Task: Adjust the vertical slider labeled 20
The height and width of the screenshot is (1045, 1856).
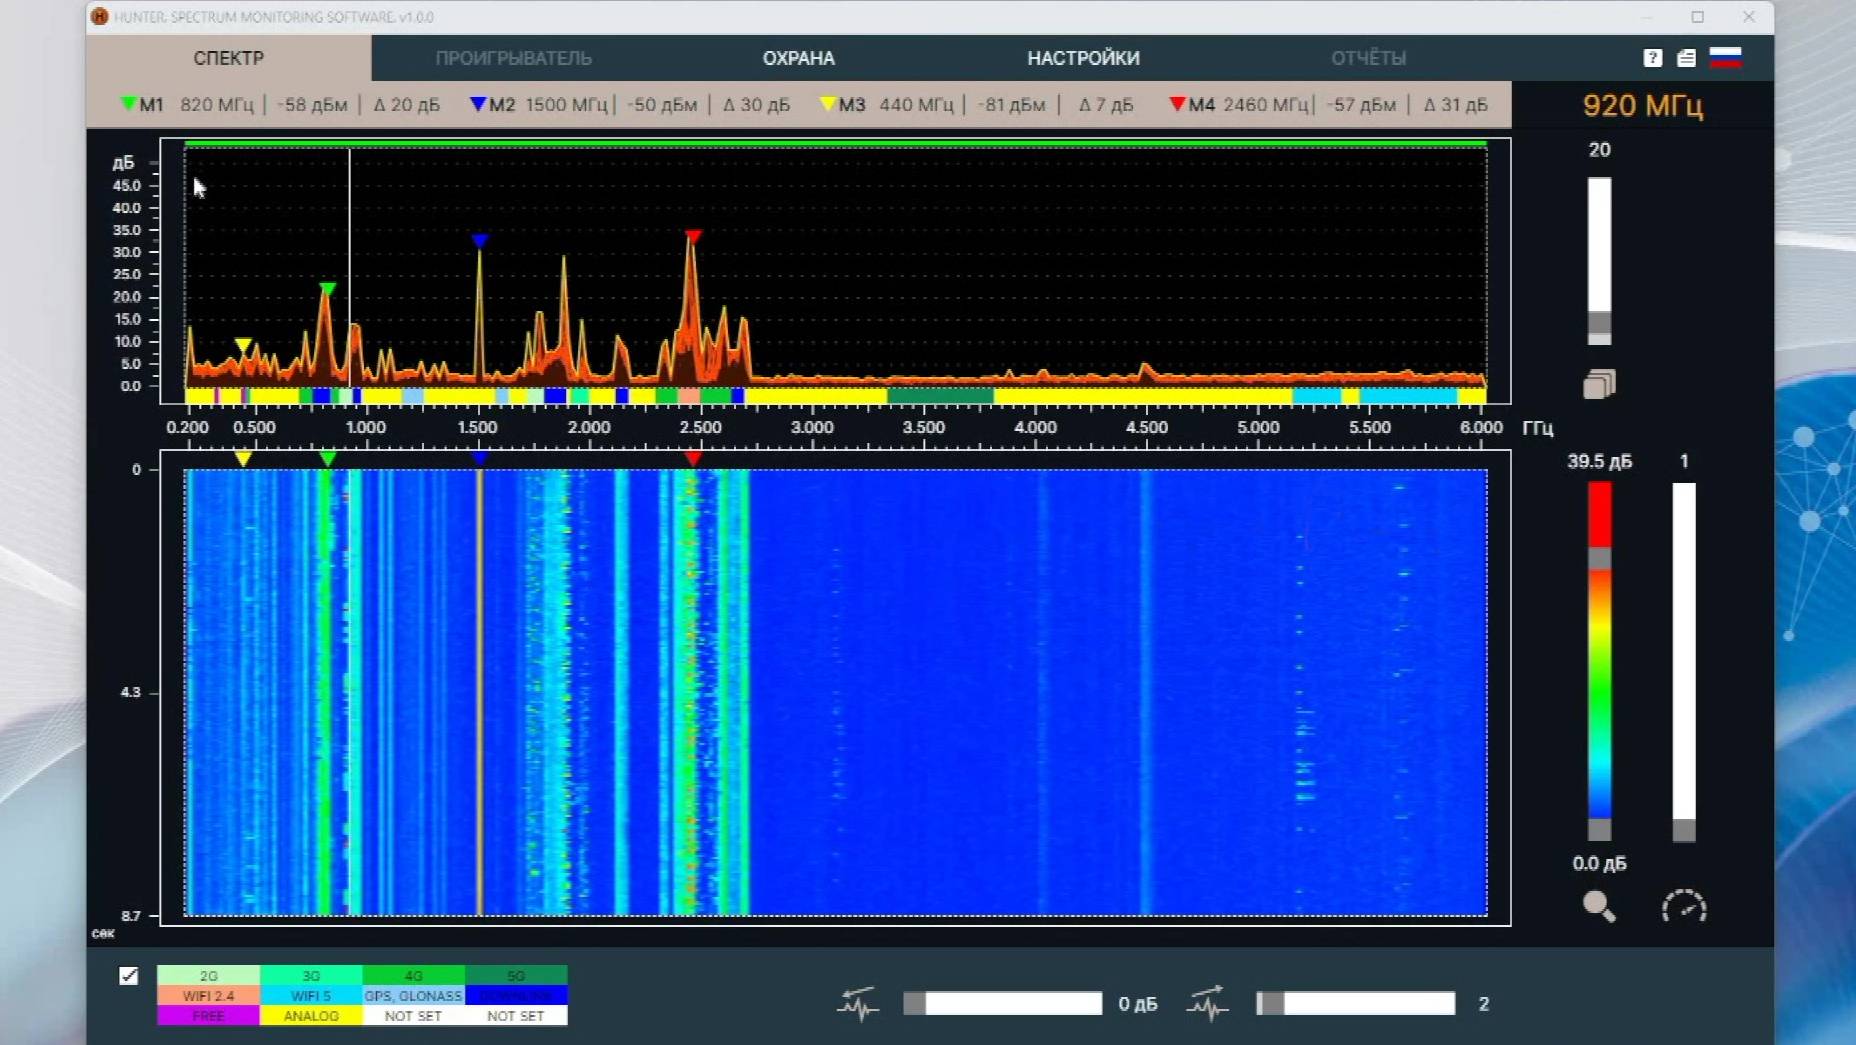Action: pyautogui.click(x=1599, y=261)
